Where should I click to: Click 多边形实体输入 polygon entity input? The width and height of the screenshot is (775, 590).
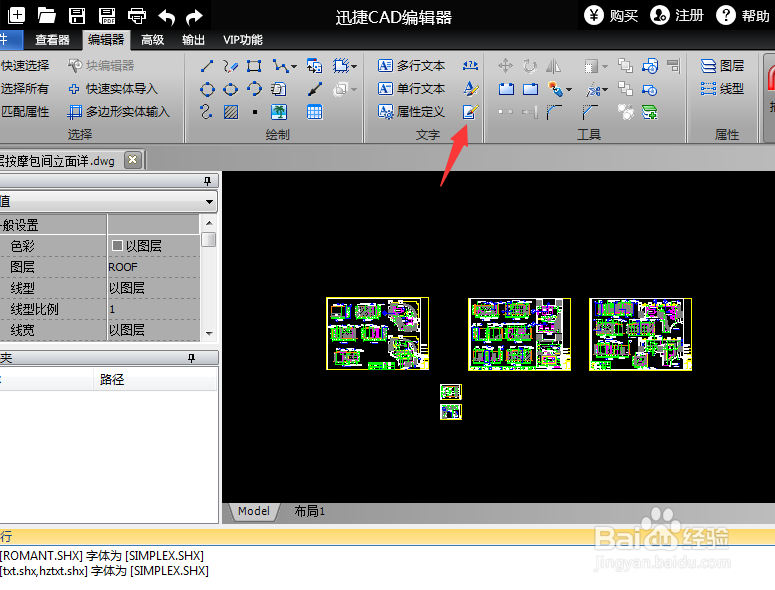(x=119, y=112)
